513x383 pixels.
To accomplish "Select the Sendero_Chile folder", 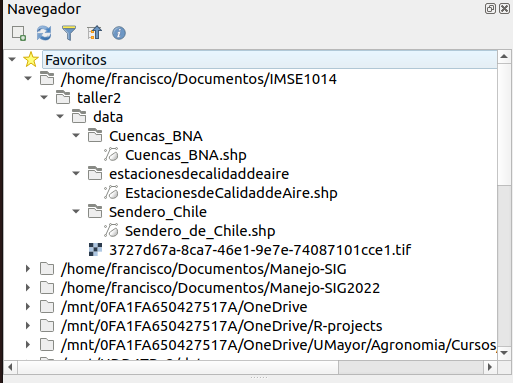I will coord(158,212).
